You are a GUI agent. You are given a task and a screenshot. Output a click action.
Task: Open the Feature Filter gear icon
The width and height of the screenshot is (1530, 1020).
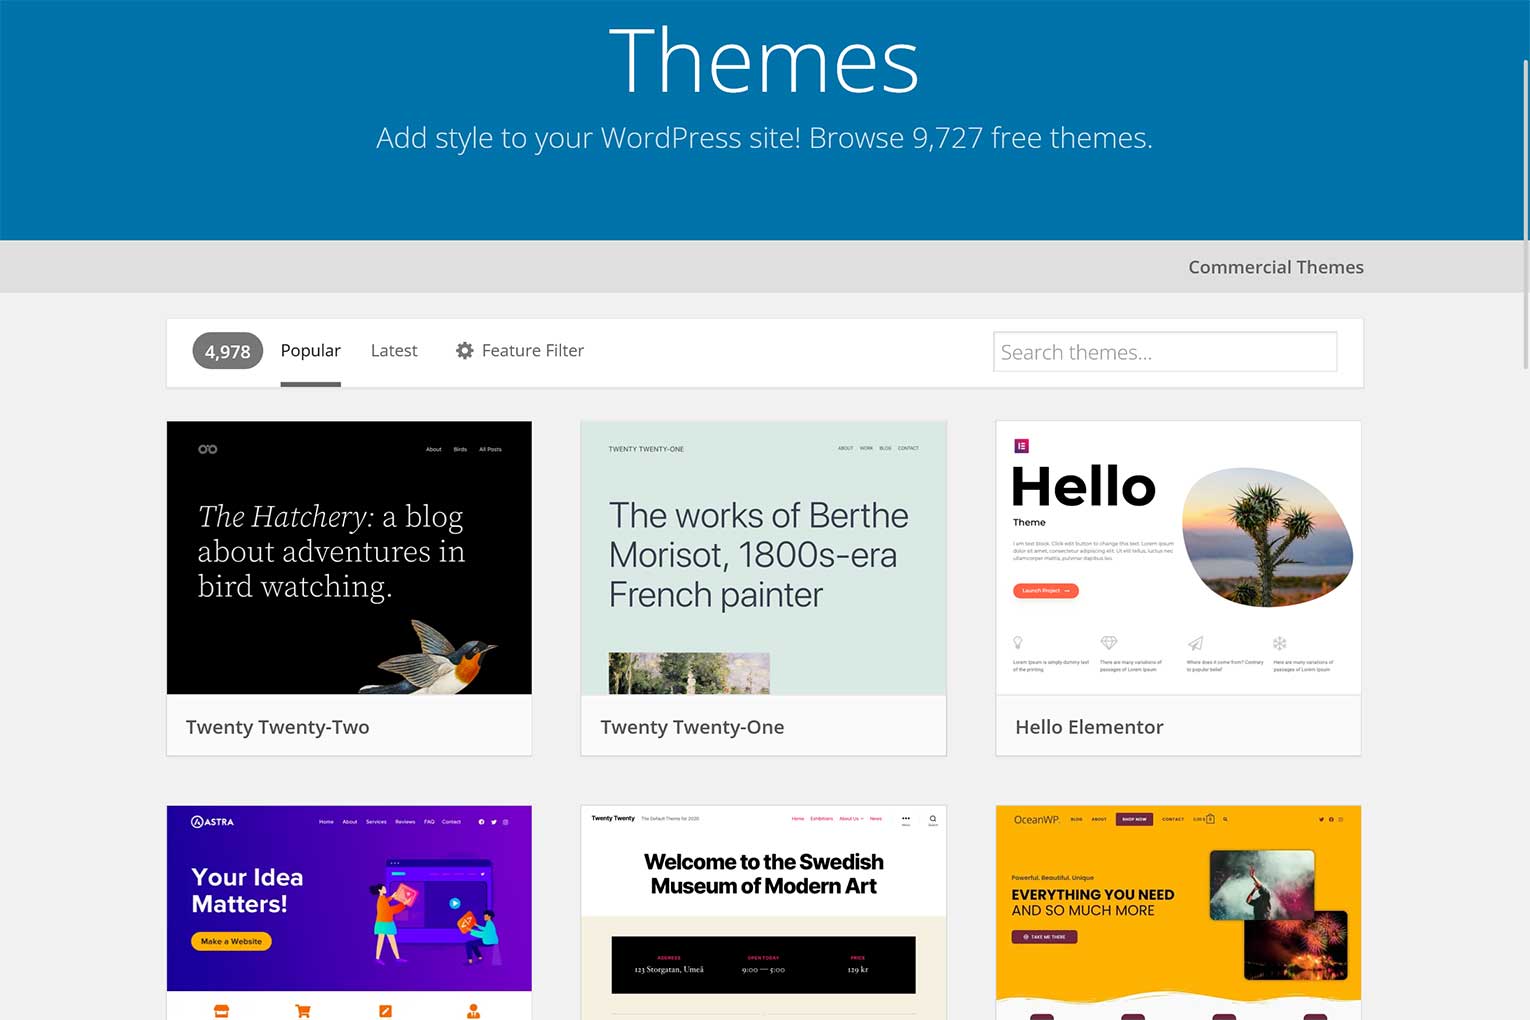click(465, 351)
